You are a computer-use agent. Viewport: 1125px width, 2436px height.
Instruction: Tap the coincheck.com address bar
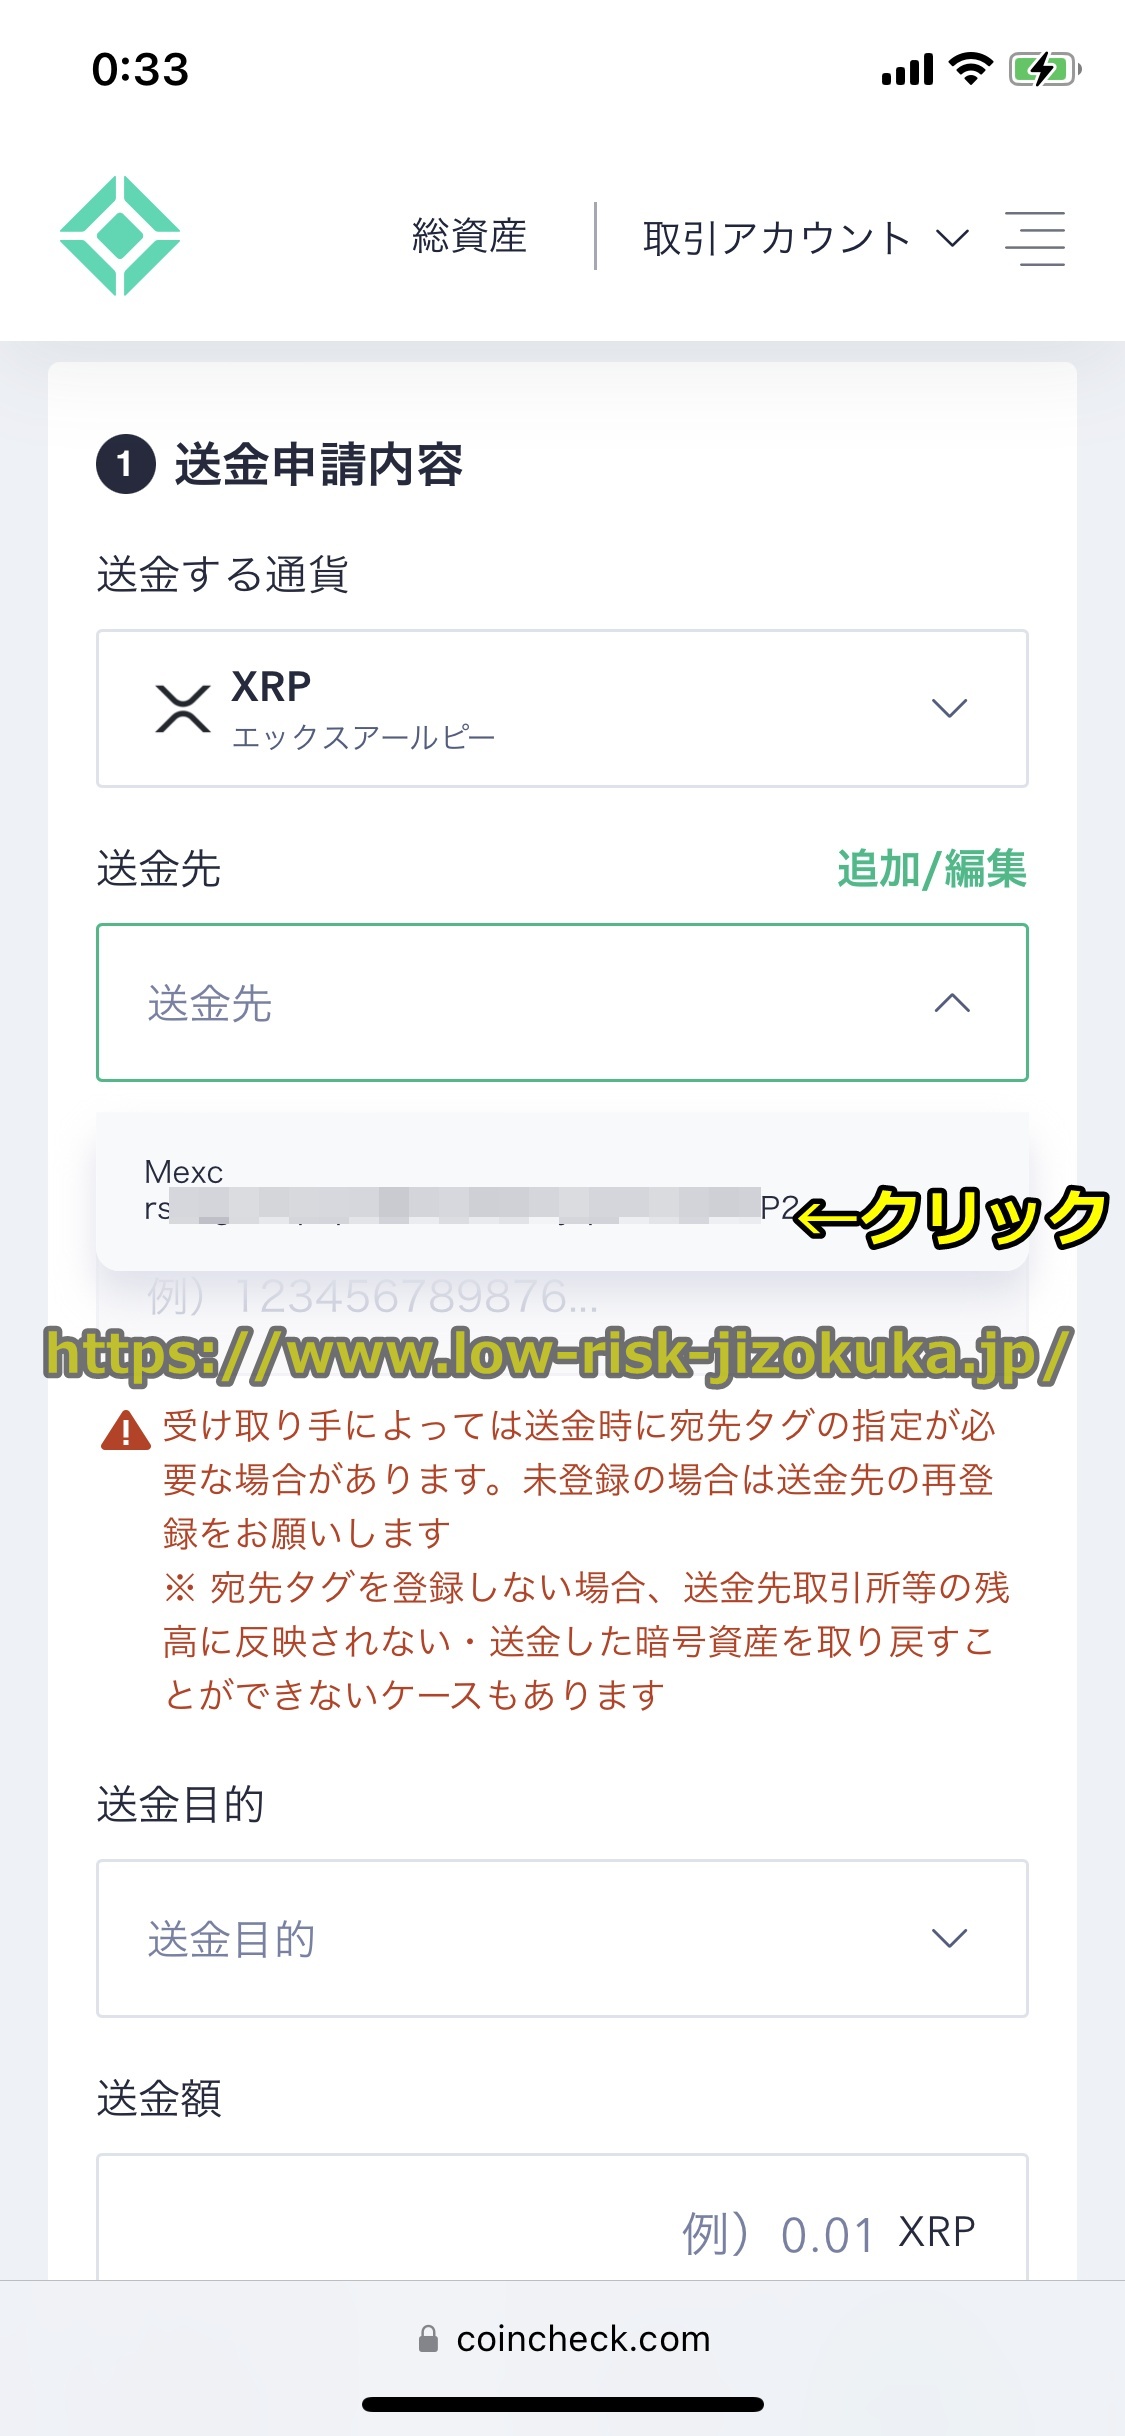tap(564, 2338)
